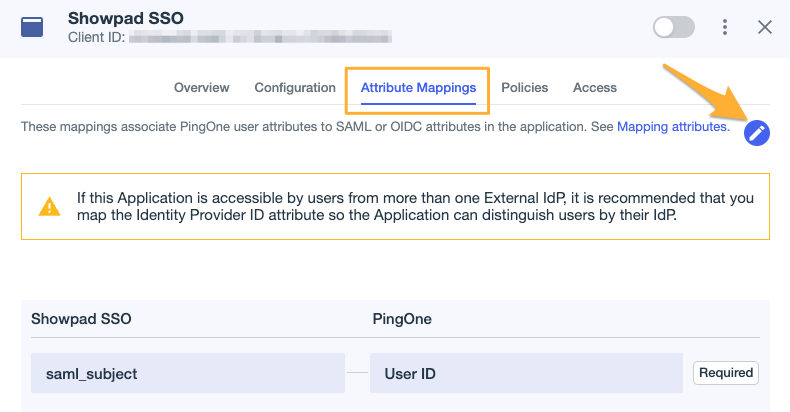Screen dimensions: 790x412
Task: Select the saml_subject attribute field
Action: 188,373
